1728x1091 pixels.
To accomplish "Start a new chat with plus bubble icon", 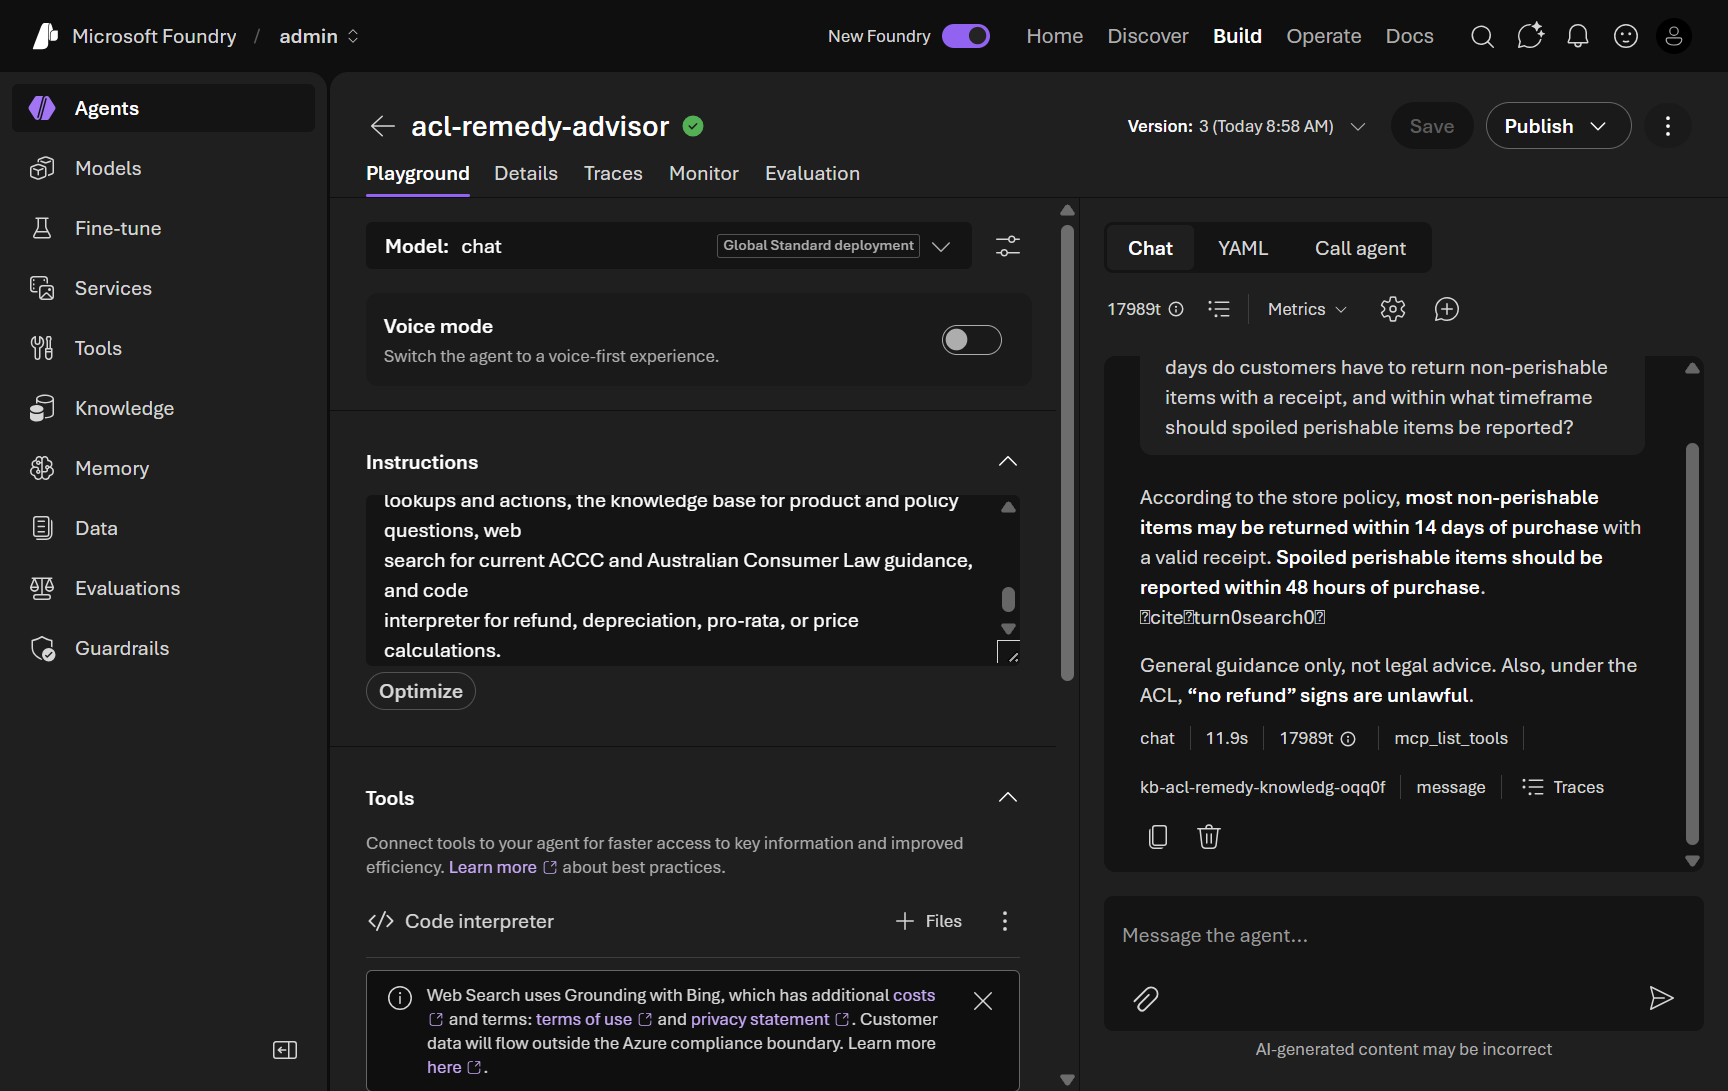I will point(1447,309).
